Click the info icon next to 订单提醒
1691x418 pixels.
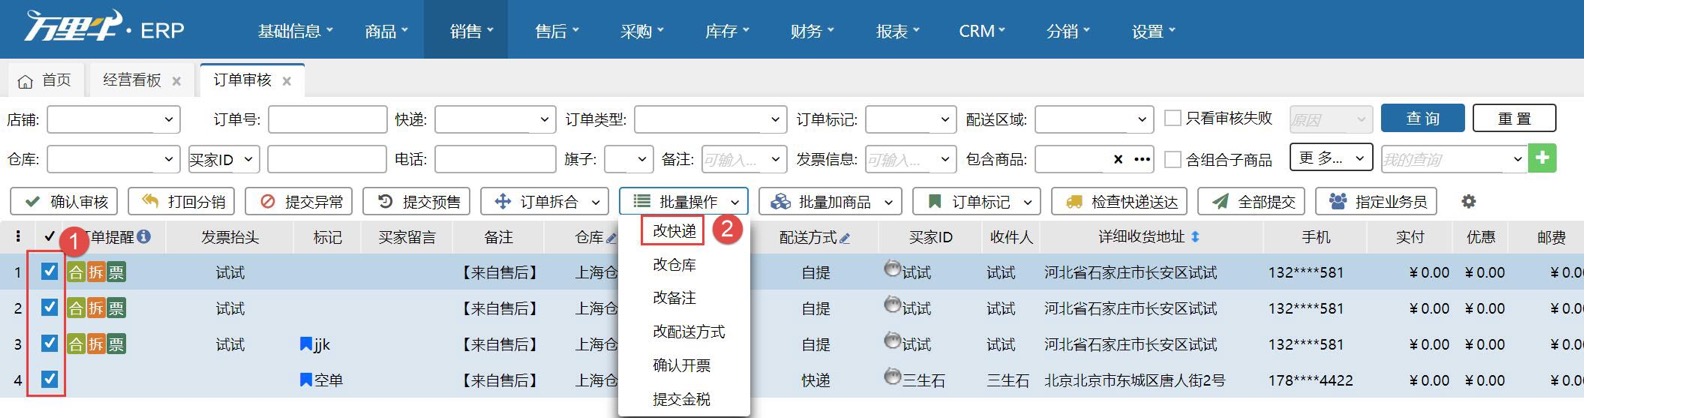[144, 236]
